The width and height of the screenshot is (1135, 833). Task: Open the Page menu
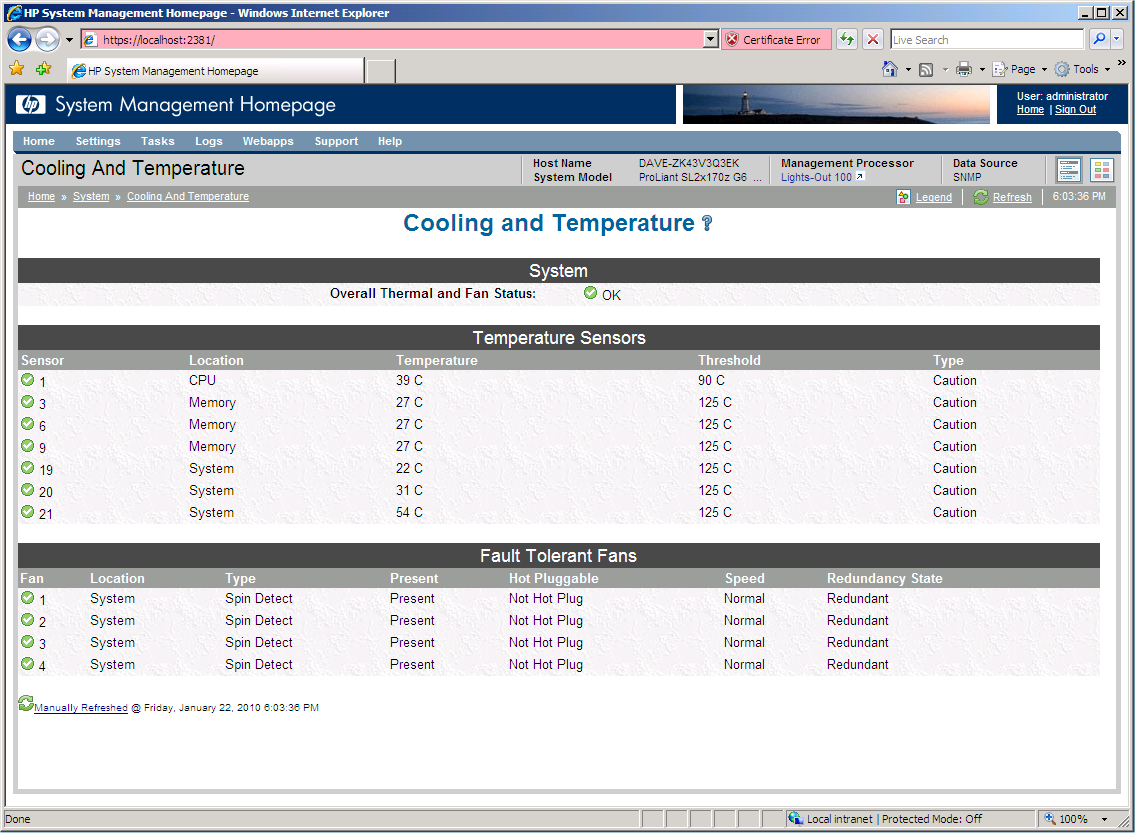pos(1020,69)
